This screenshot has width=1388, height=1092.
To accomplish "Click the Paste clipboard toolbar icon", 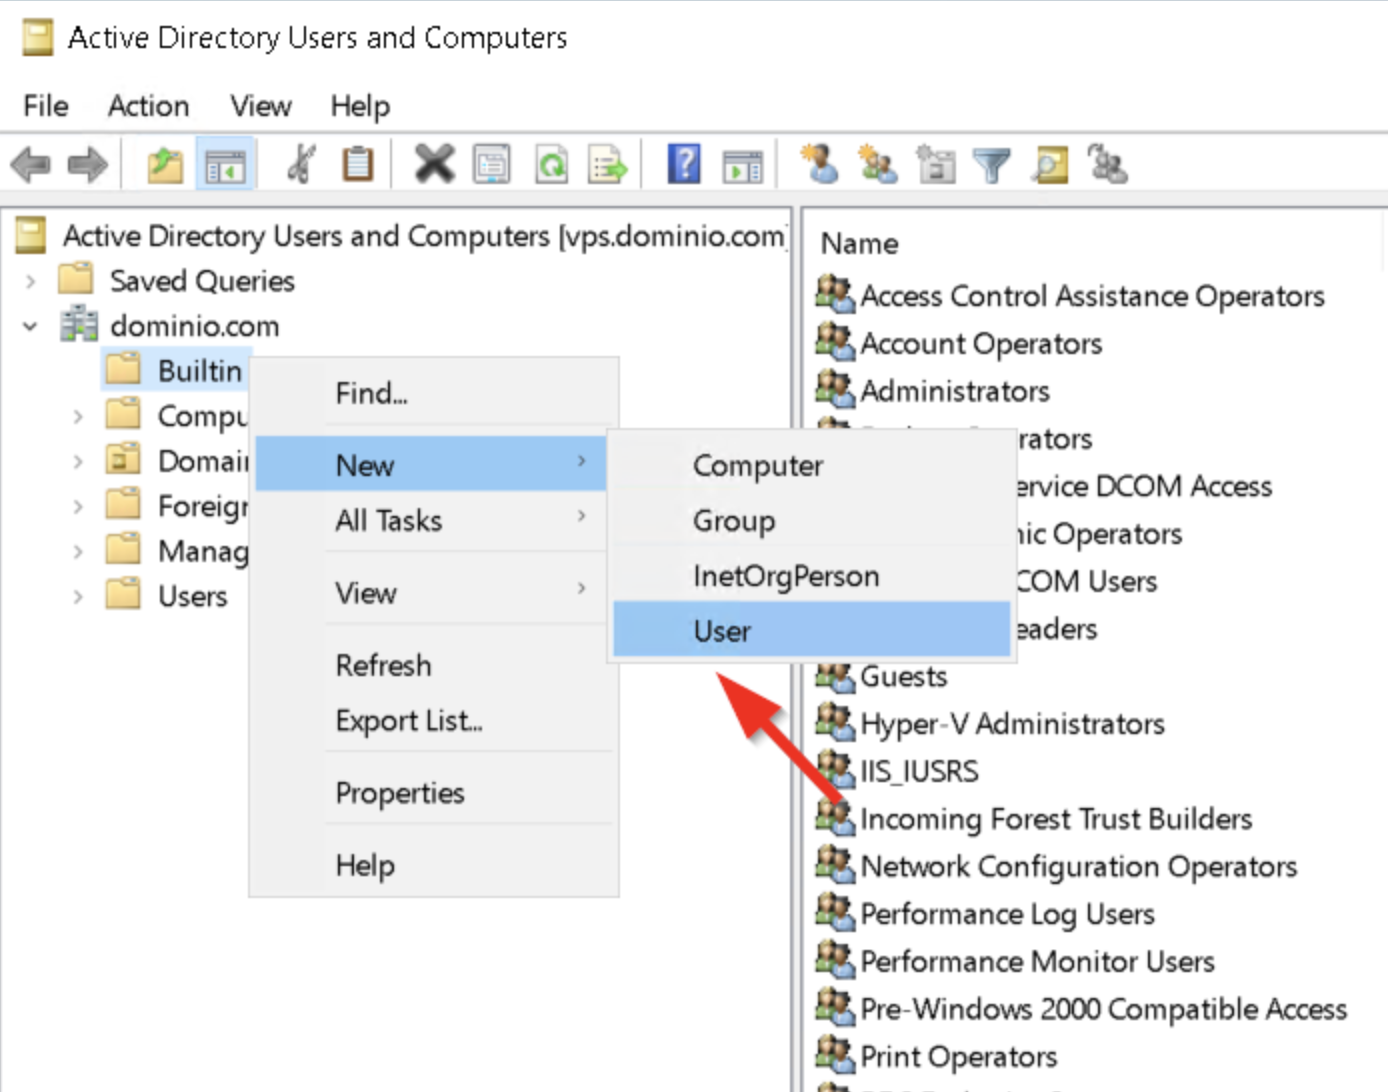I will click(x=357, y=165).
